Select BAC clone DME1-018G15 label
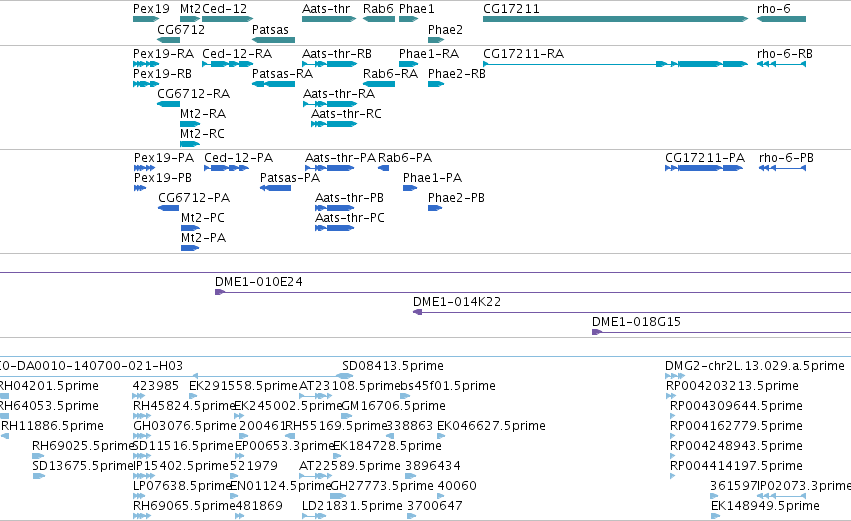 click(x=637, y=322)
